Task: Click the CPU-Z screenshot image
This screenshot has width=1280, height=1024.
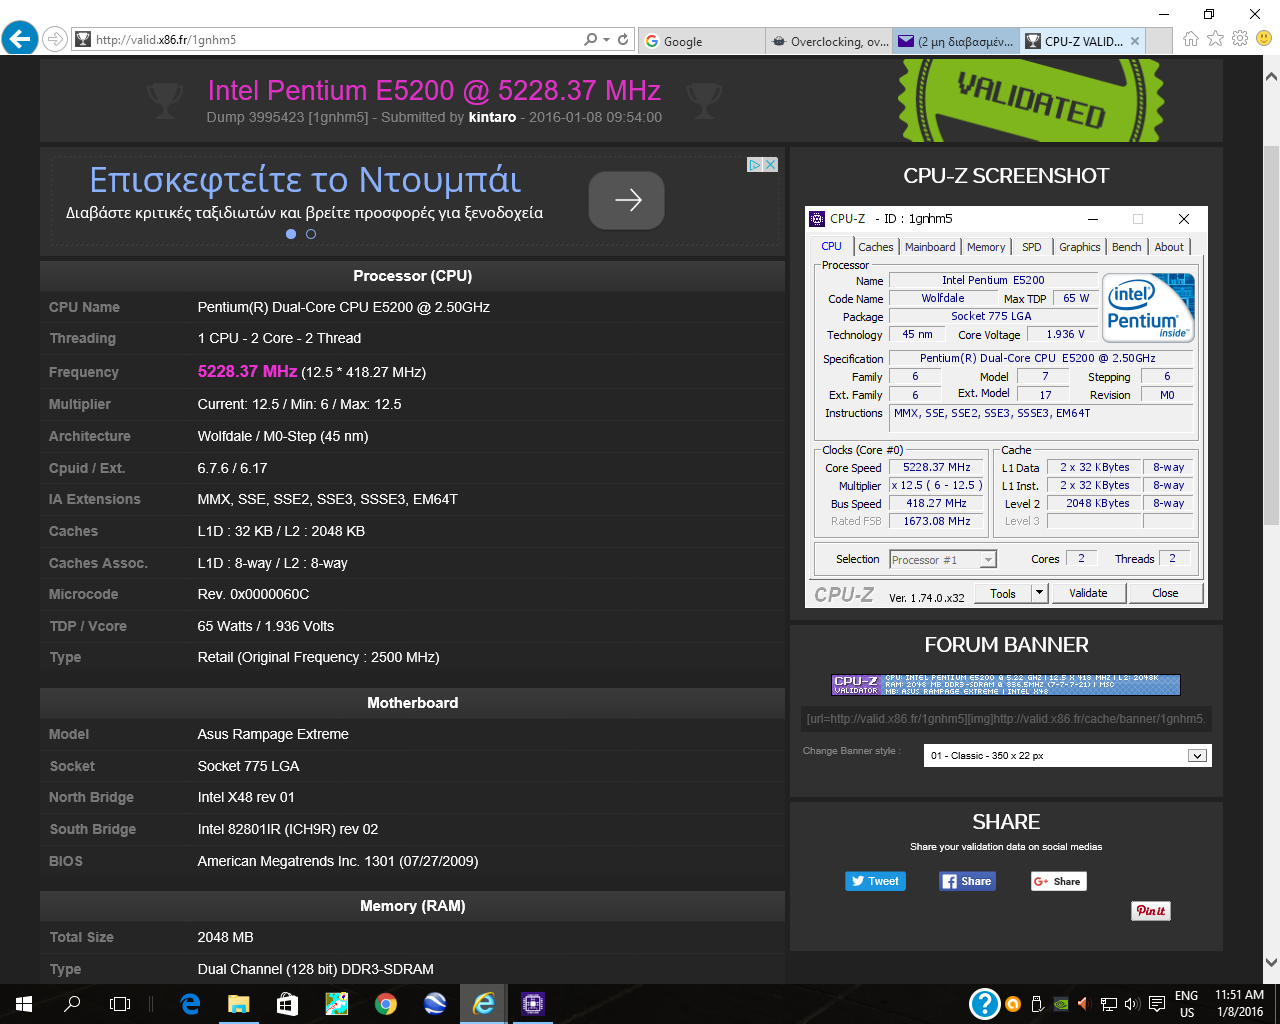Action: pyautogui.click(x=1006, y=407)
